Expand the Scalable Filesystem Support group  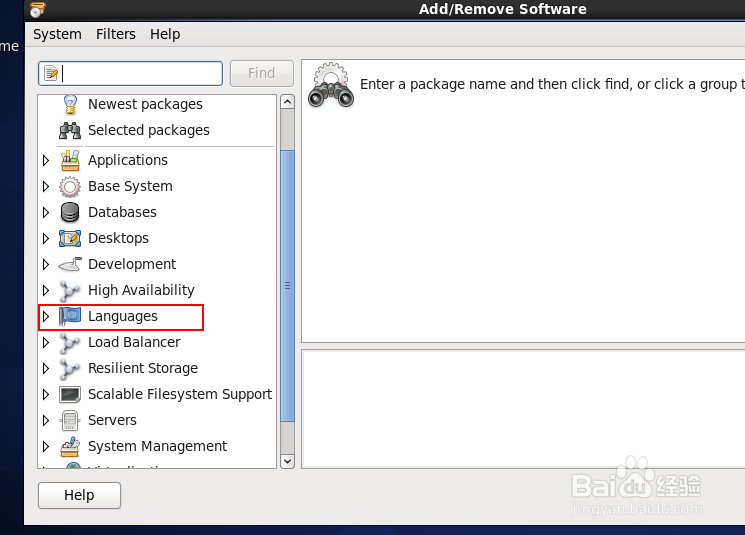pos(46,394)
